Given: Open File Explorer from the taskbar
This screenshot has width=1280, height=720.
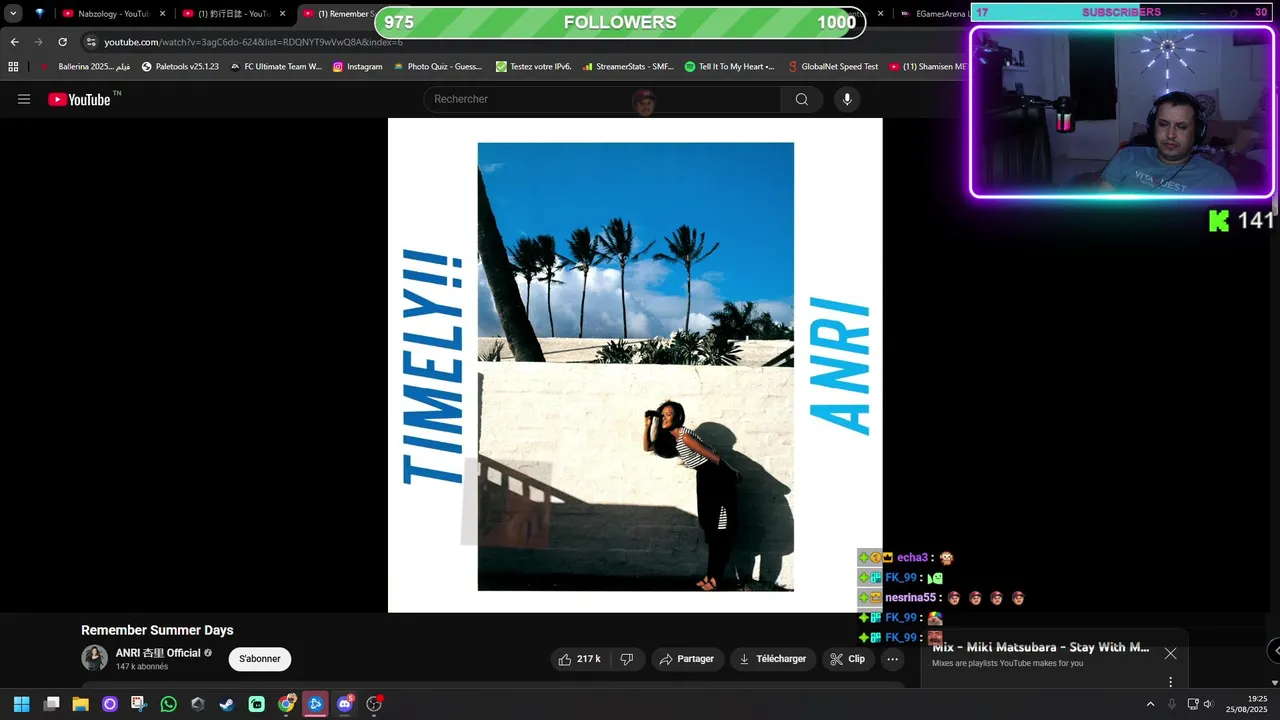Looking at the screenshot, I should pos(81,704).
